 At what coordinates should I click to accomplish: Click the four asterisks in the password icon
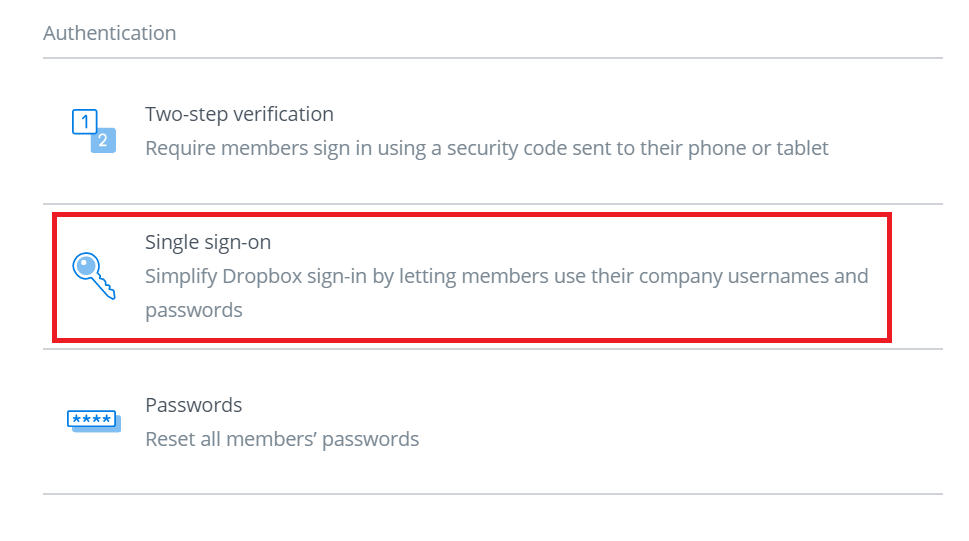coord(91,419)
